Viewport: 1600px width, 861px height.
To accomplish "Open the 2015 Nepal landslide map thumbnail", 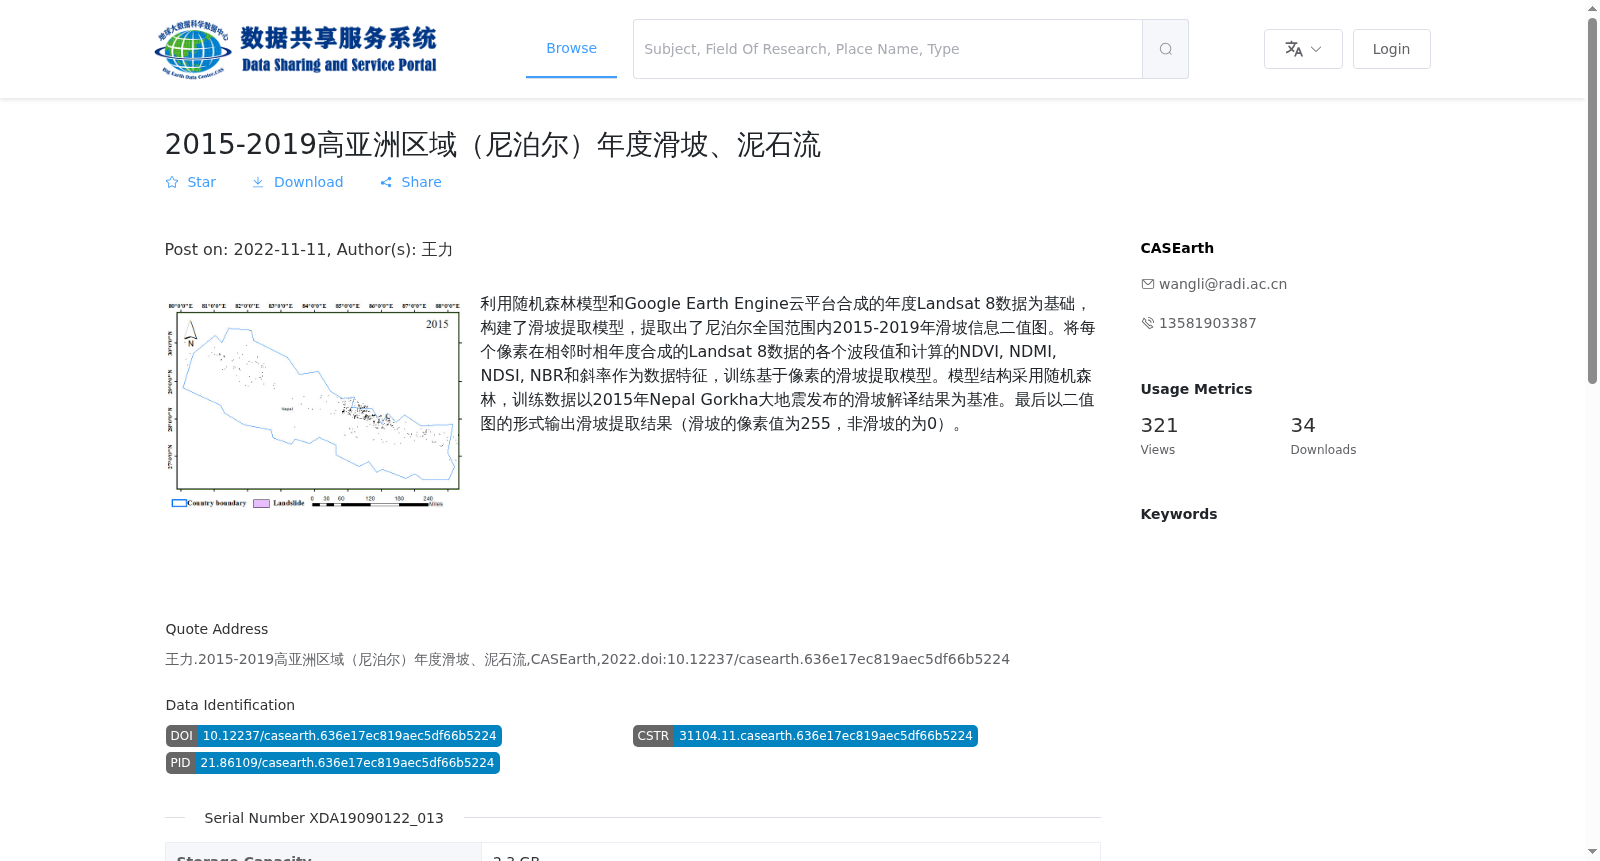I will [313, 404].
